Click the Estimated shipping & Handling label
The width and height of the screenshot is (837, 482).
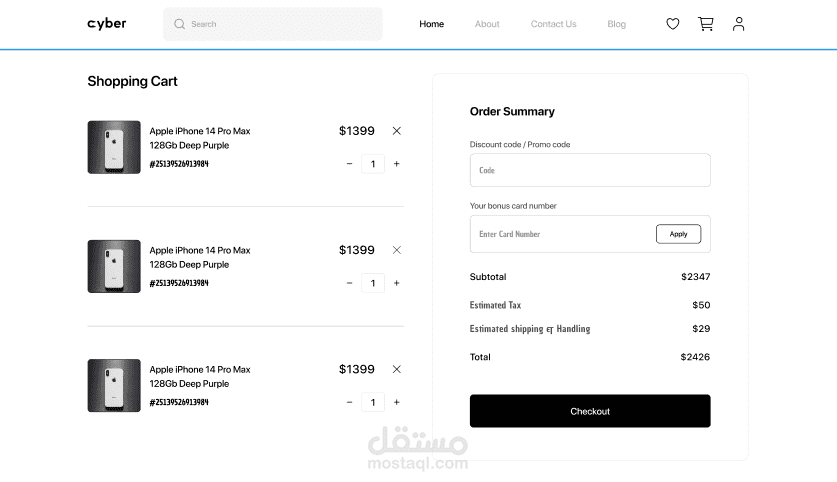[x=530, y=329]
